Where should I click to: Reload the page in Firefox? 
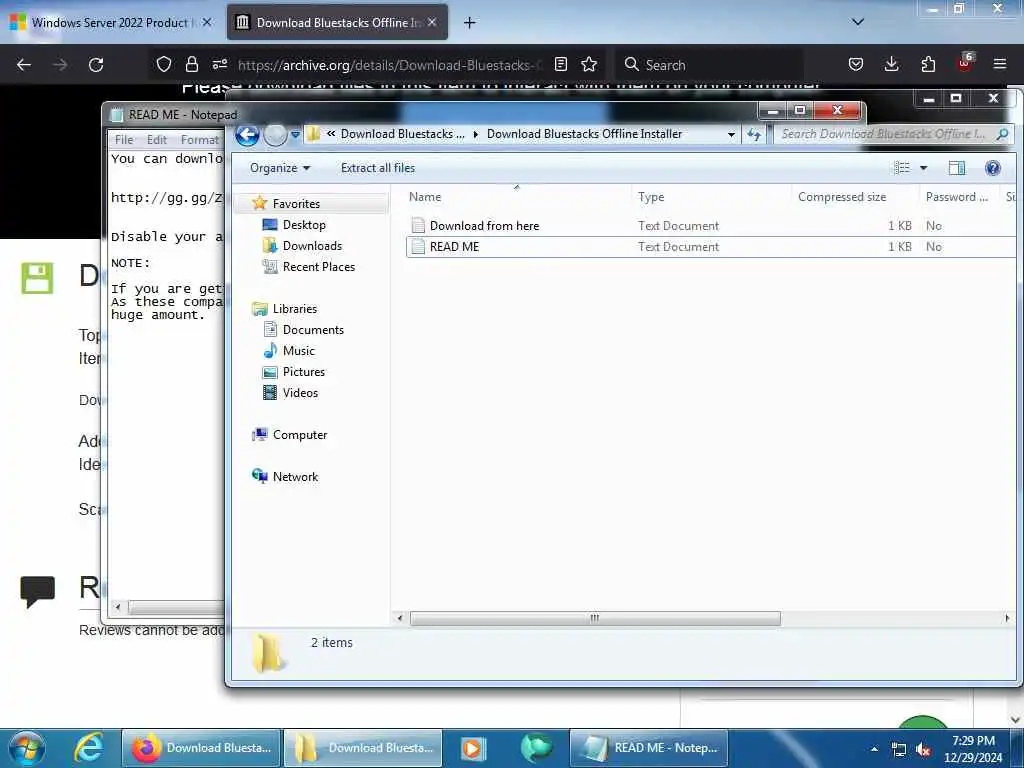click(x=96, y=65)
